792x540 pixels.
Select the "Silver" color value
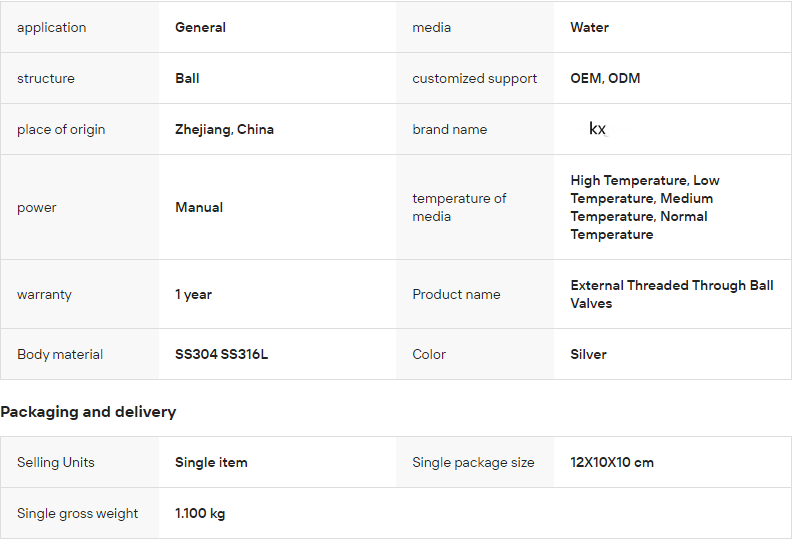pos(588,354)
